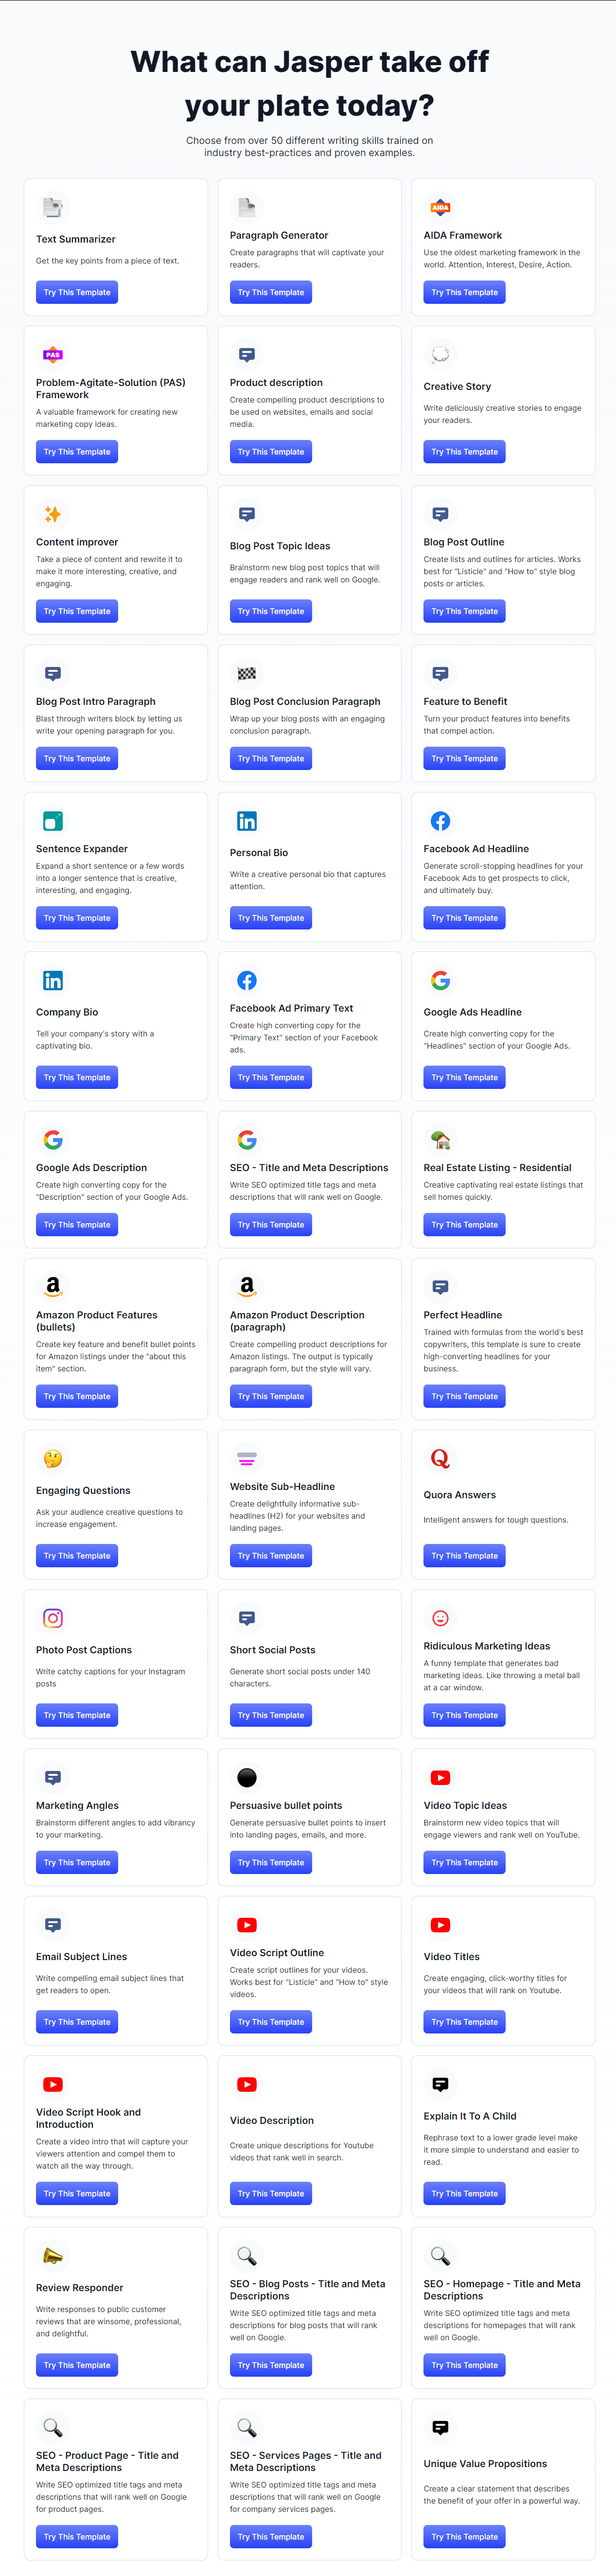Click the Content improver sparkle icon
The height and width of the screenshot is (2576, 616).
point(53,514)
